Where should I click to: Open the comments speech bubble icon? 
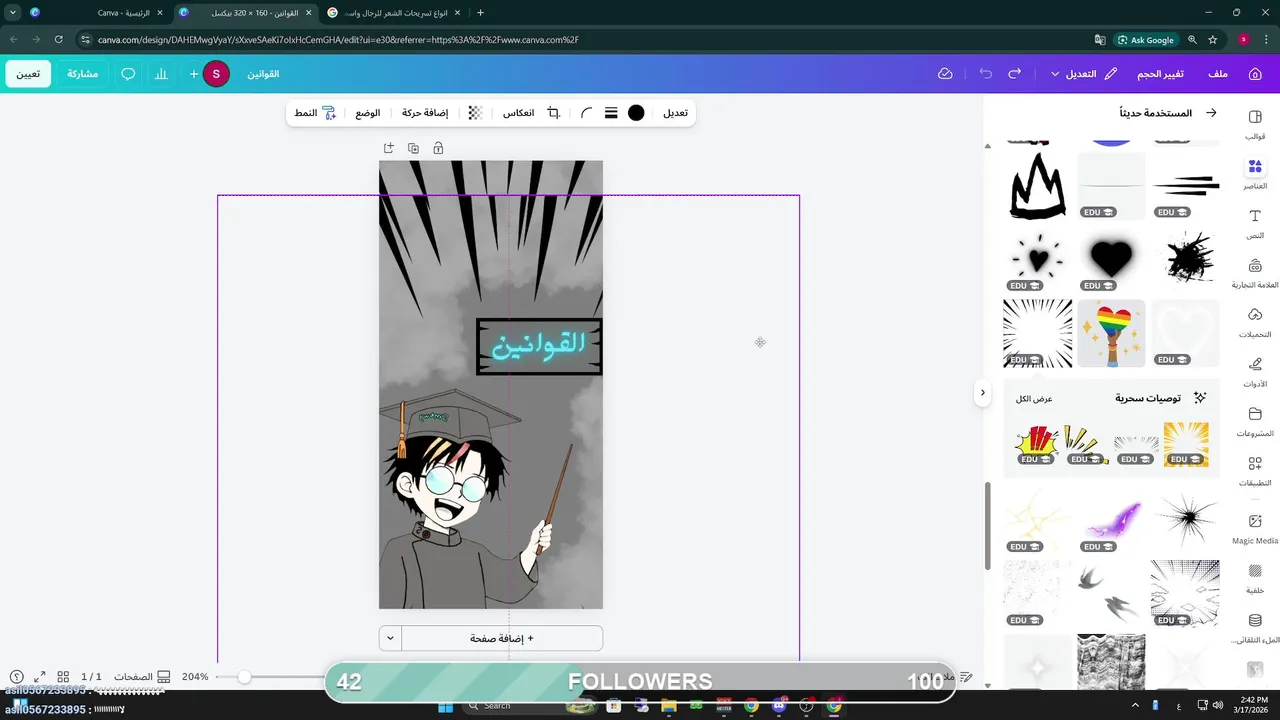[x=128, y=74]
